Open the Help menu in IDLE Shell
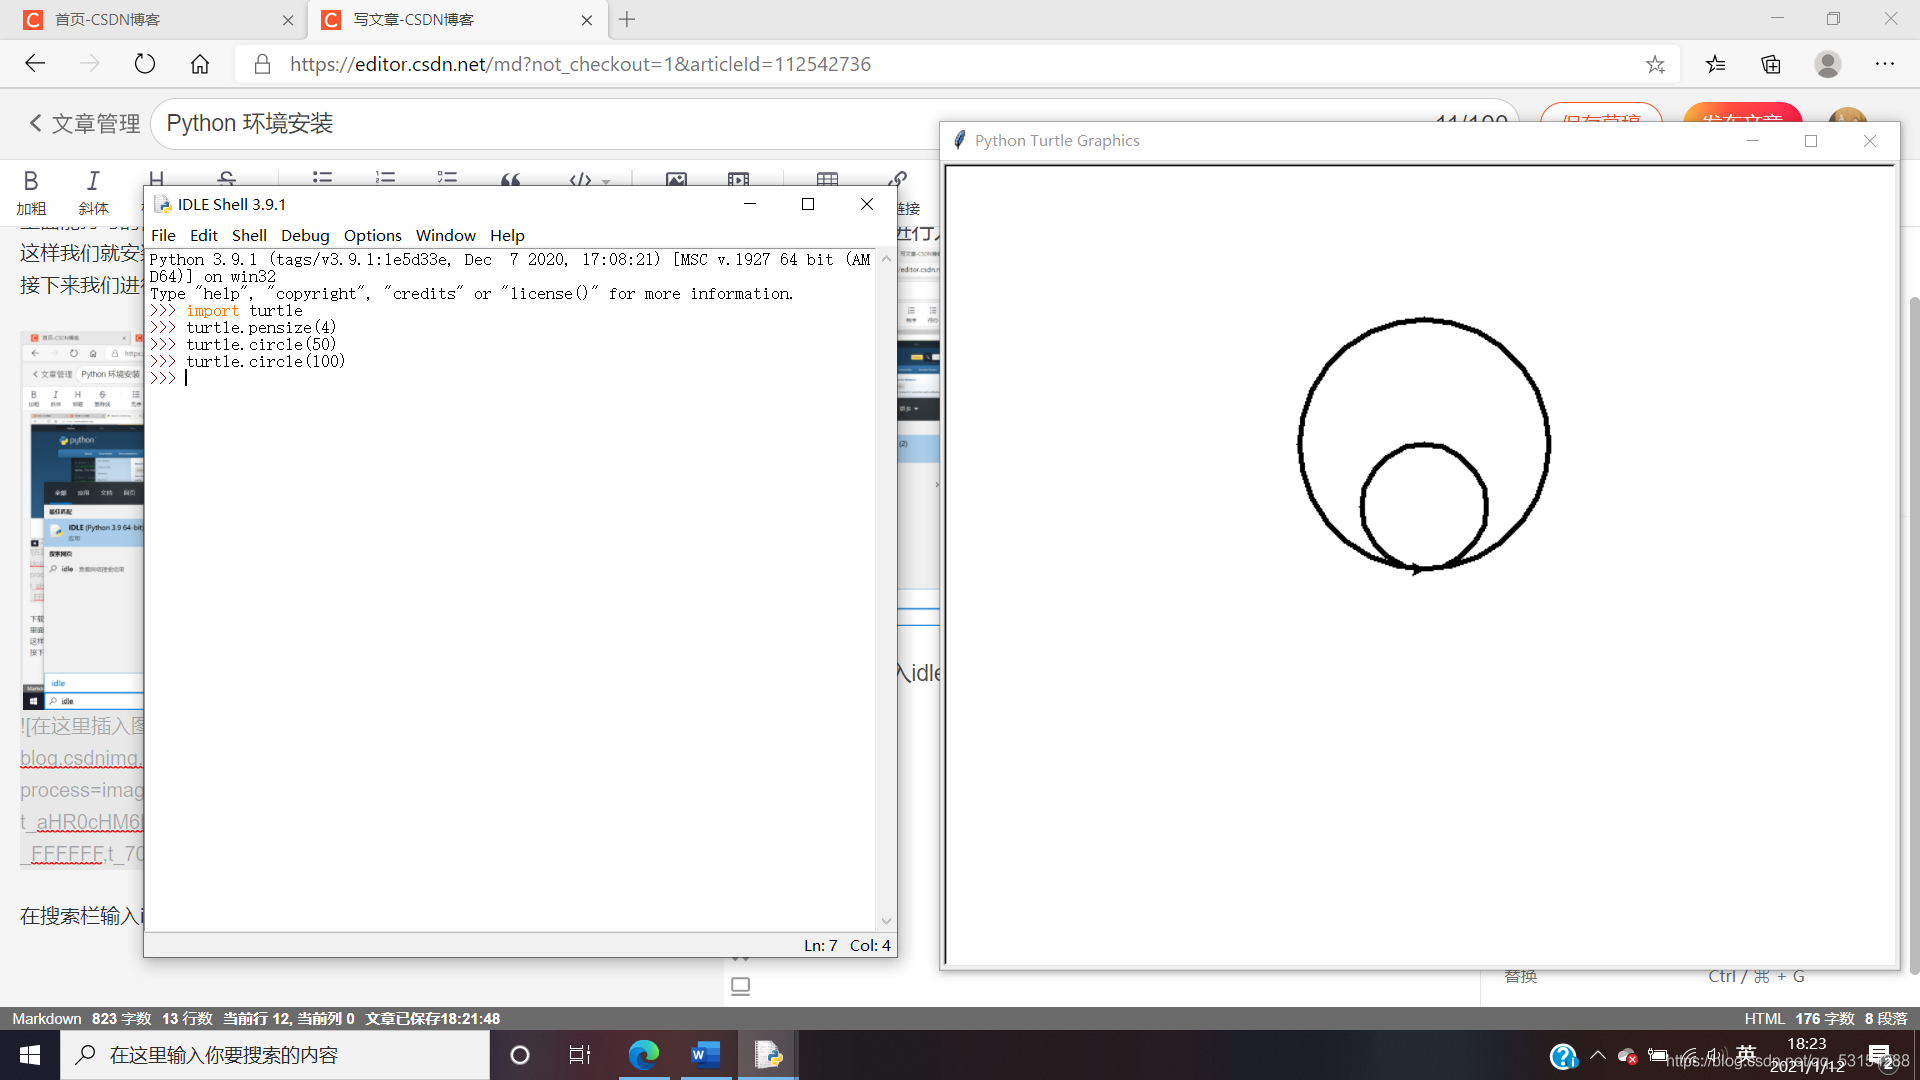The height and width of the screenshot is (1080, 1920). point(507,235)
